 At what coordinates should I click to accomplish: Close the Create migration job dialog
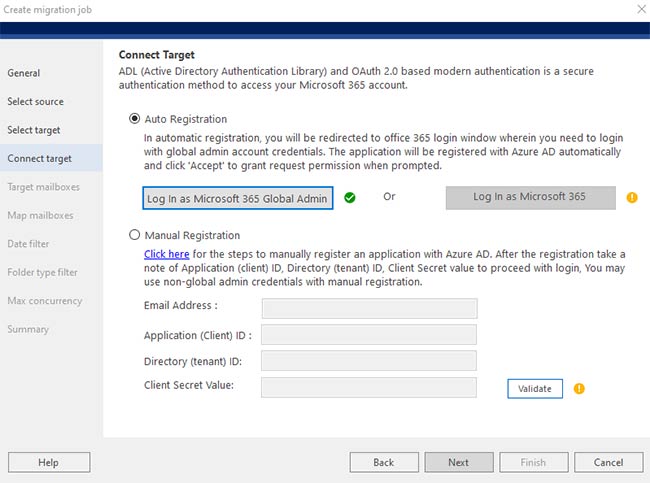641,9
